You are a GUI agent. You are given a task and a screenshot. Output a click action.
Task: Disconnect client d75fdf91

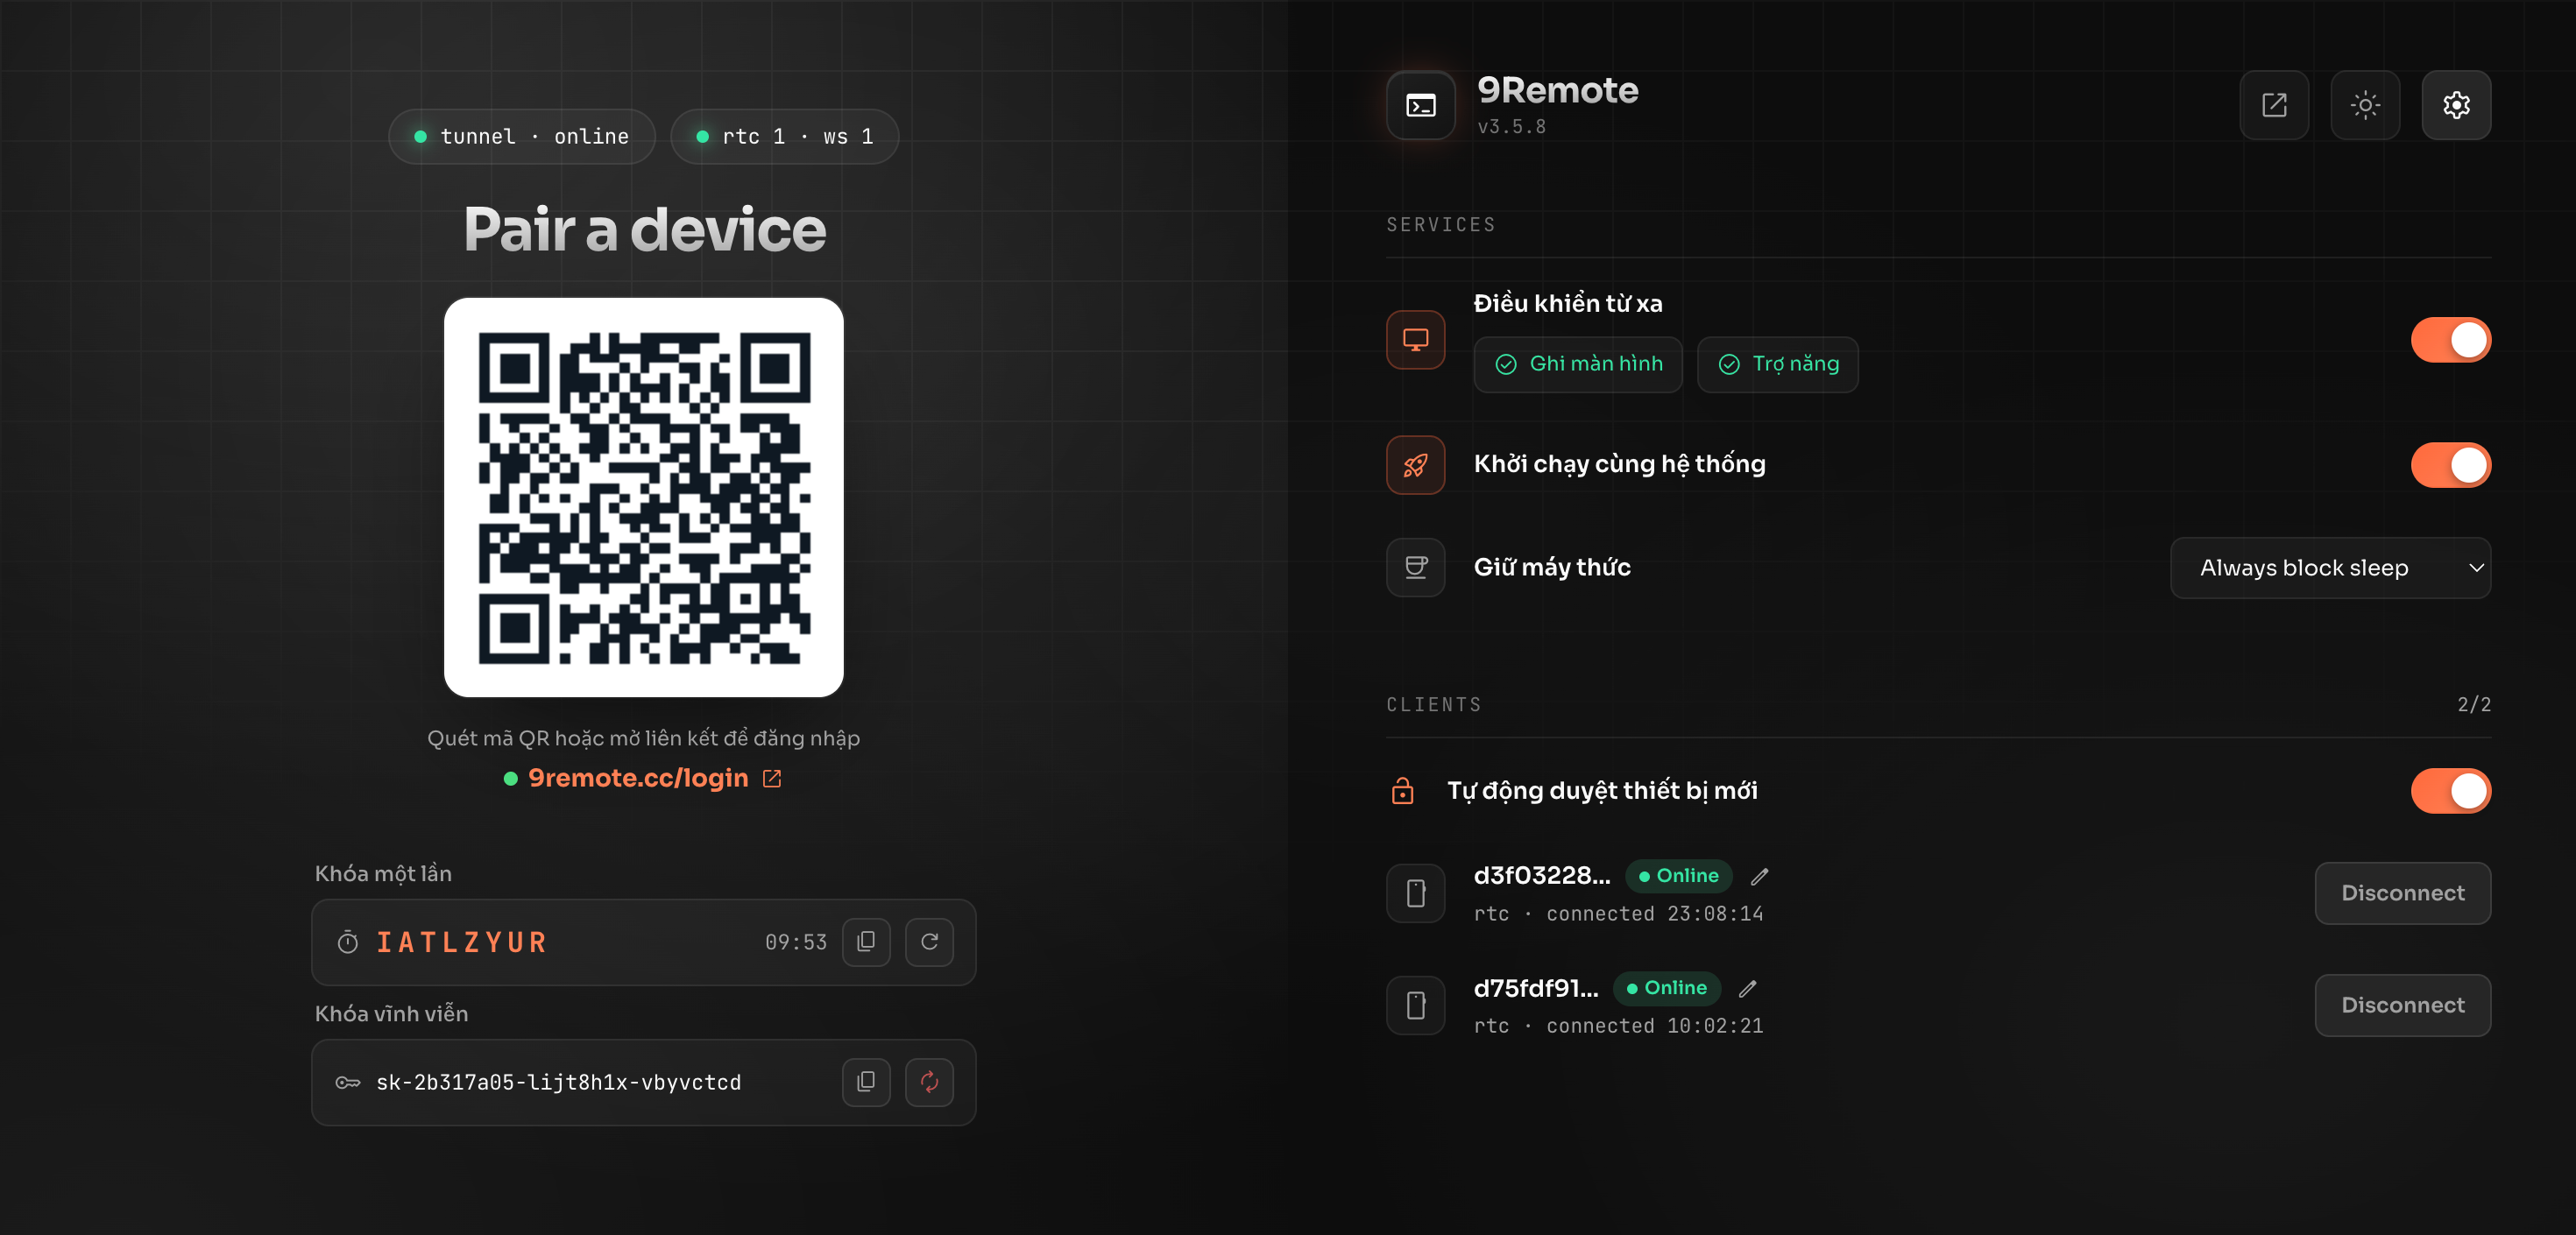pyautogui.click(x=2402, y=1005)
